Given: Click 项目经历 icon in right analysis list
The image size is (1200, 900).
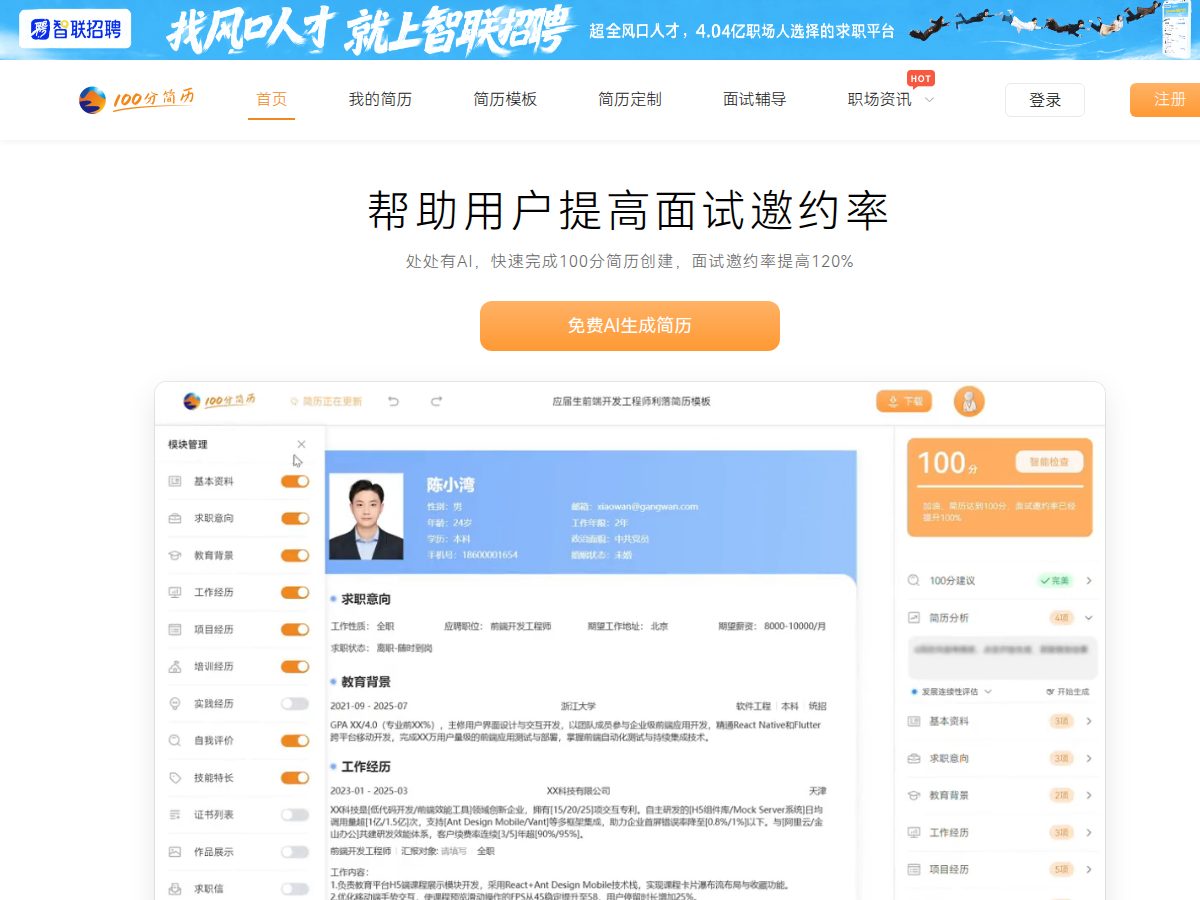Looking at the screenshot, I should pyautogui.click(x=913, y=869).
